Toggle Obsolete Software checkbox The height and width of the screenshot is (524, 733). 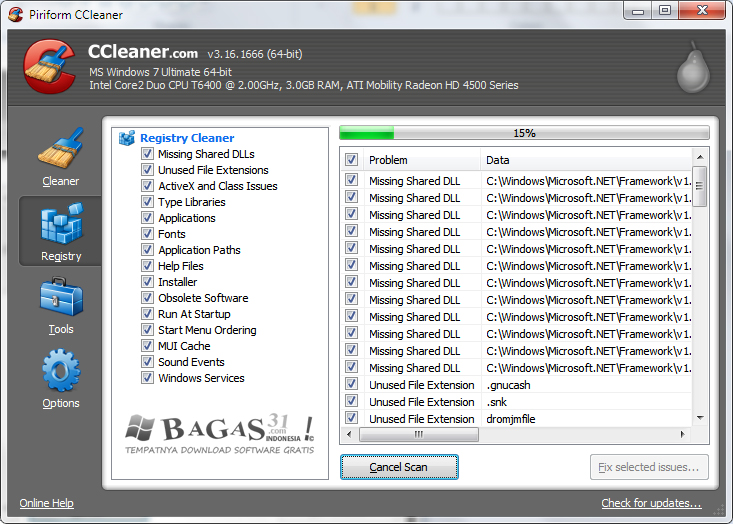tap(147, 297)
